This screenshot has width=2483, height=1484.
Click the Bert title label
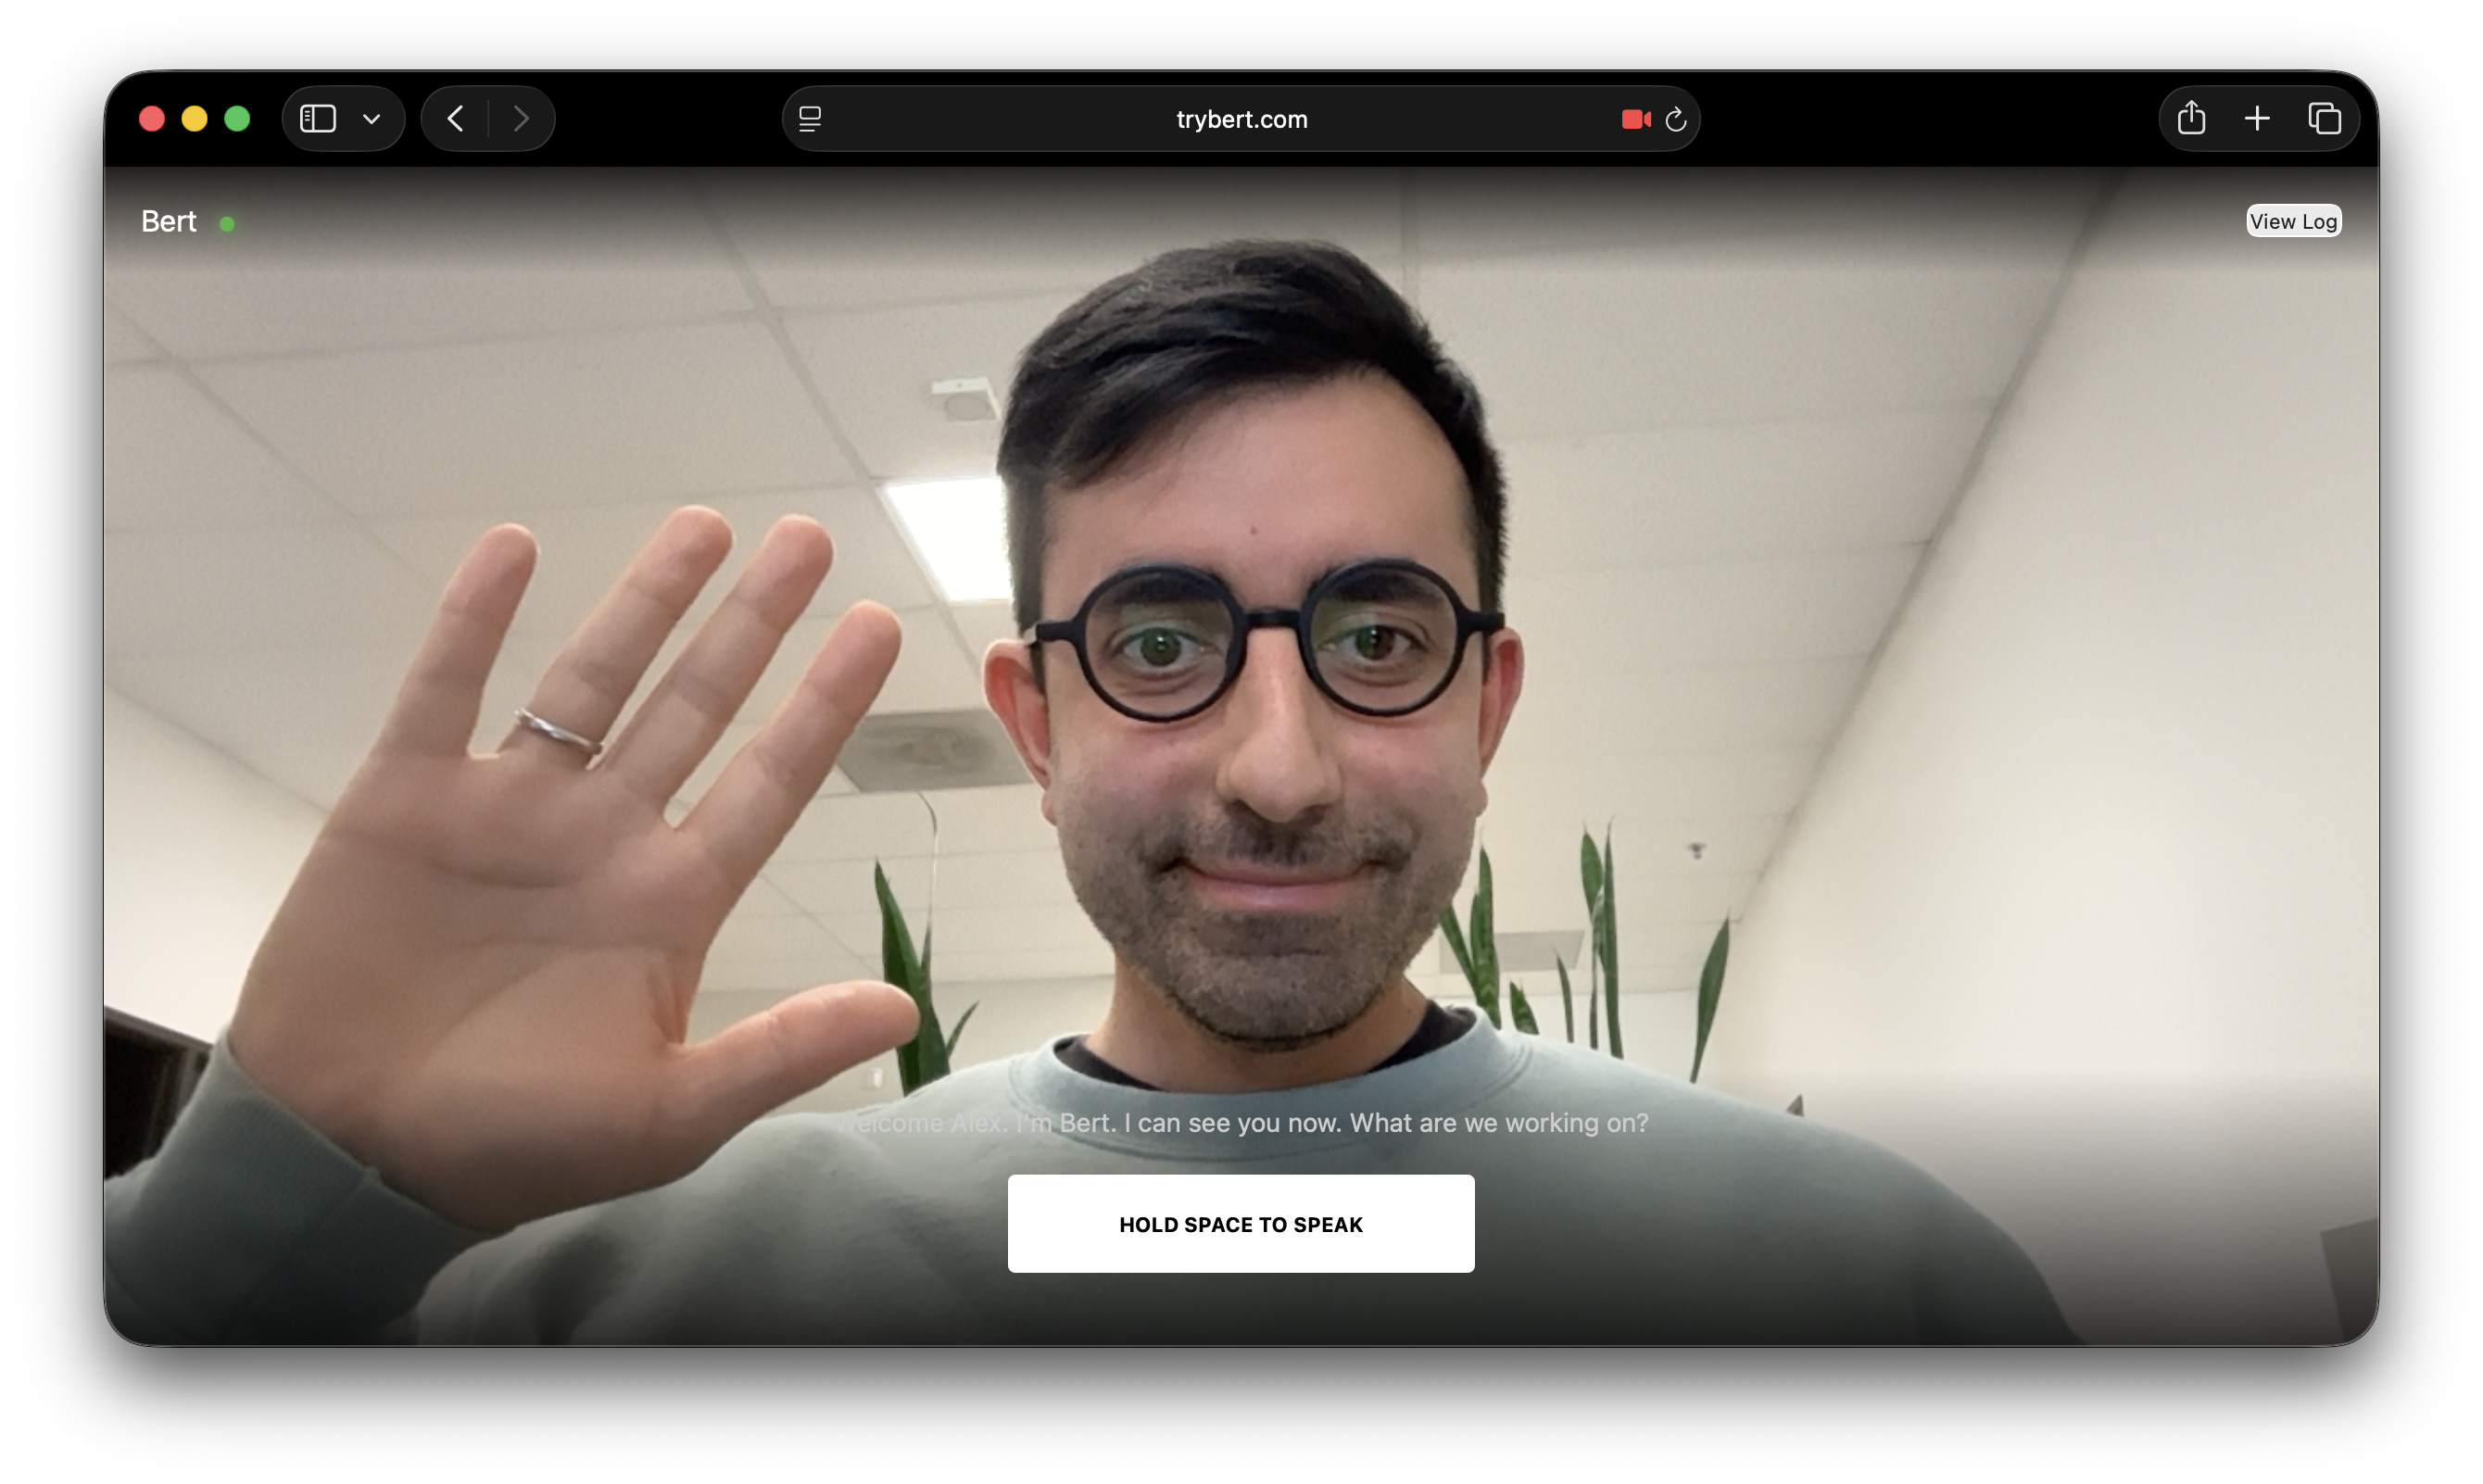(168, 221)
